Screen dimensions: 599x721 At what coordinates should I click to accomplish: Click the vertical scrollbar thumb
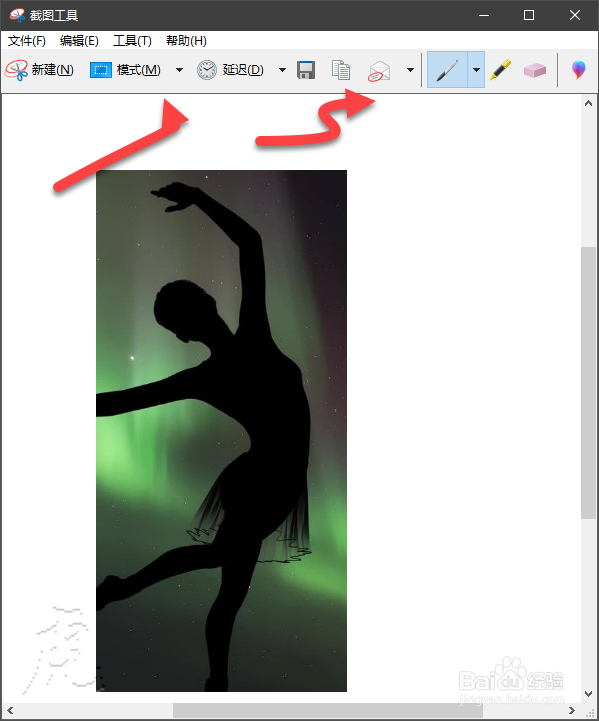click(588, 383)
